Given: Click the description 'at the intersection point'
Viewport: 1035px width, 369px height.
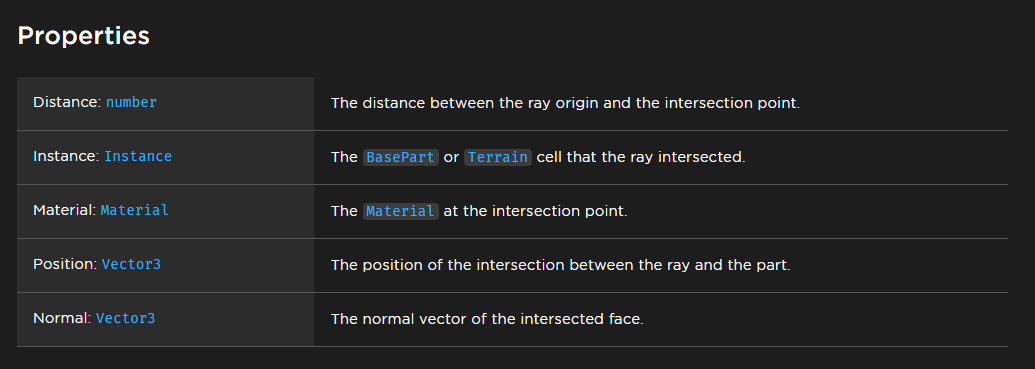Looking at the screenshot, I should [x=535, y=212].
